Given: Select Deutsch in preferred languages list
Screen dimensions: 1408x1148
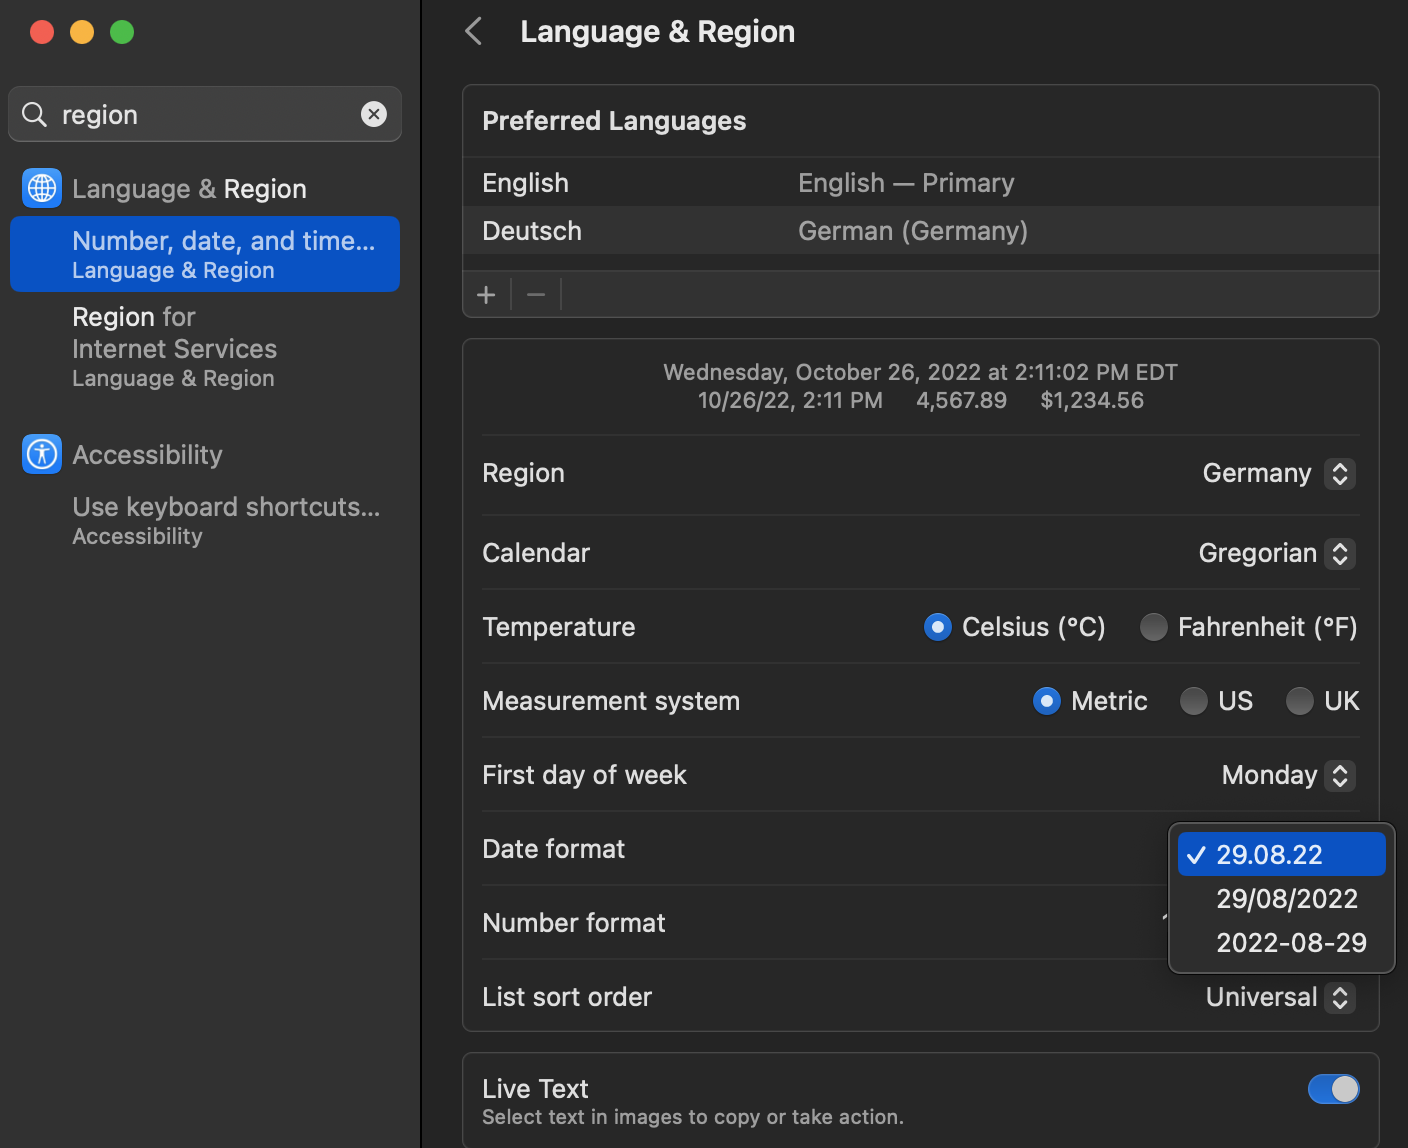Looking at the screenshot, I should (x=532, y=231).
